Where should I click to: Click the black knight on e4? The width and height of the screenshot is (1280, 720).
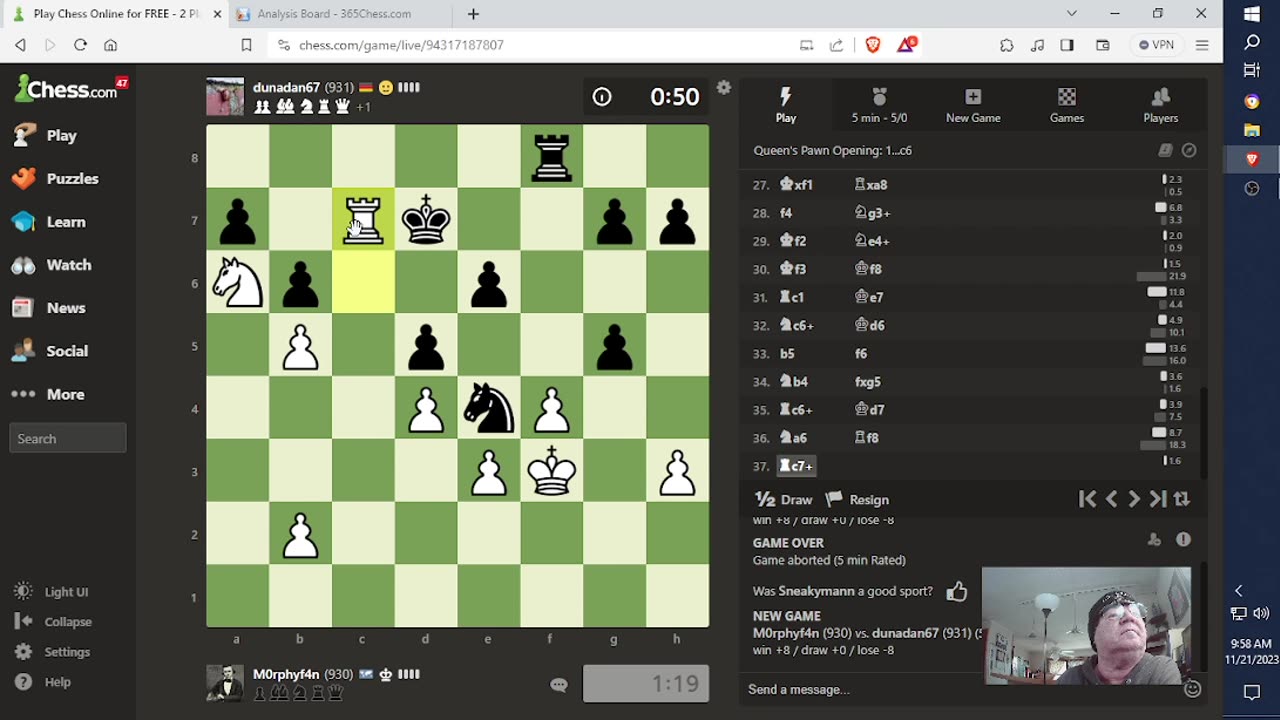click(x=489, y=408)
